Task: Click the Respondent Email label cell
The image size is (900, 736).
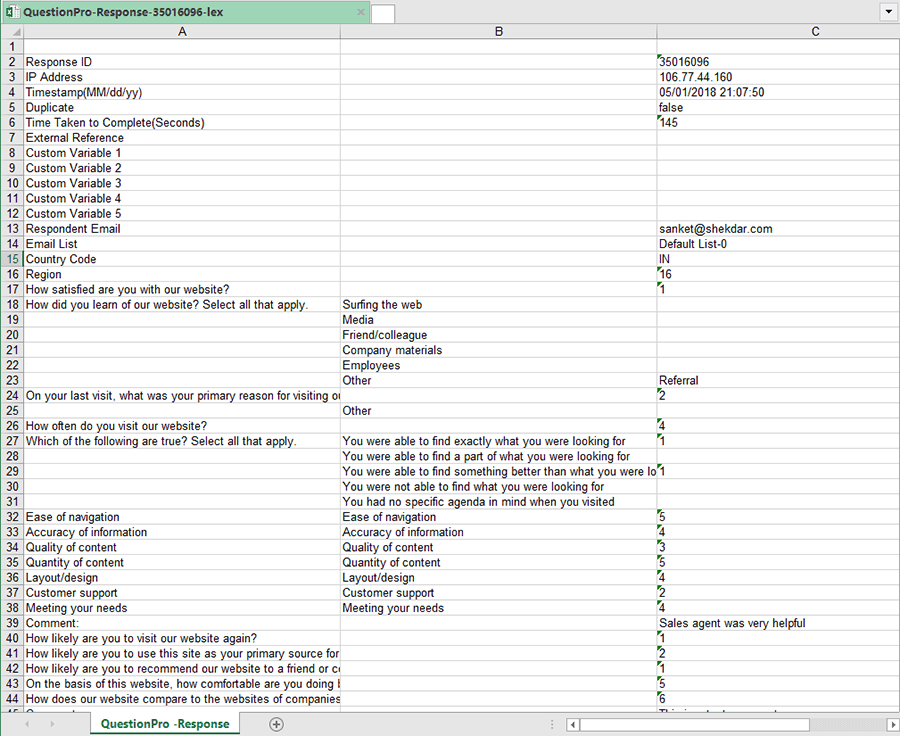Action: click(x=182, y=228)
